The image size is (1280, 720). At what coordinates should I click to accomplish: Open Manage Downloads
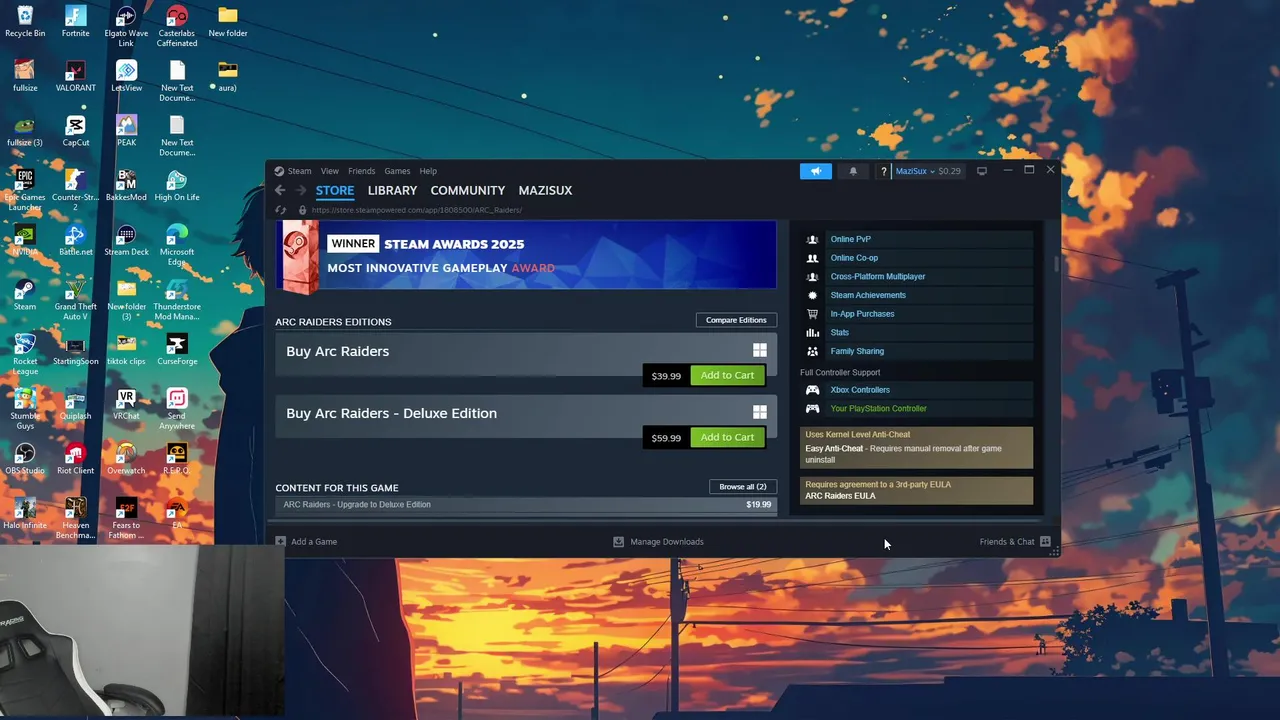(x=658, y=542)
